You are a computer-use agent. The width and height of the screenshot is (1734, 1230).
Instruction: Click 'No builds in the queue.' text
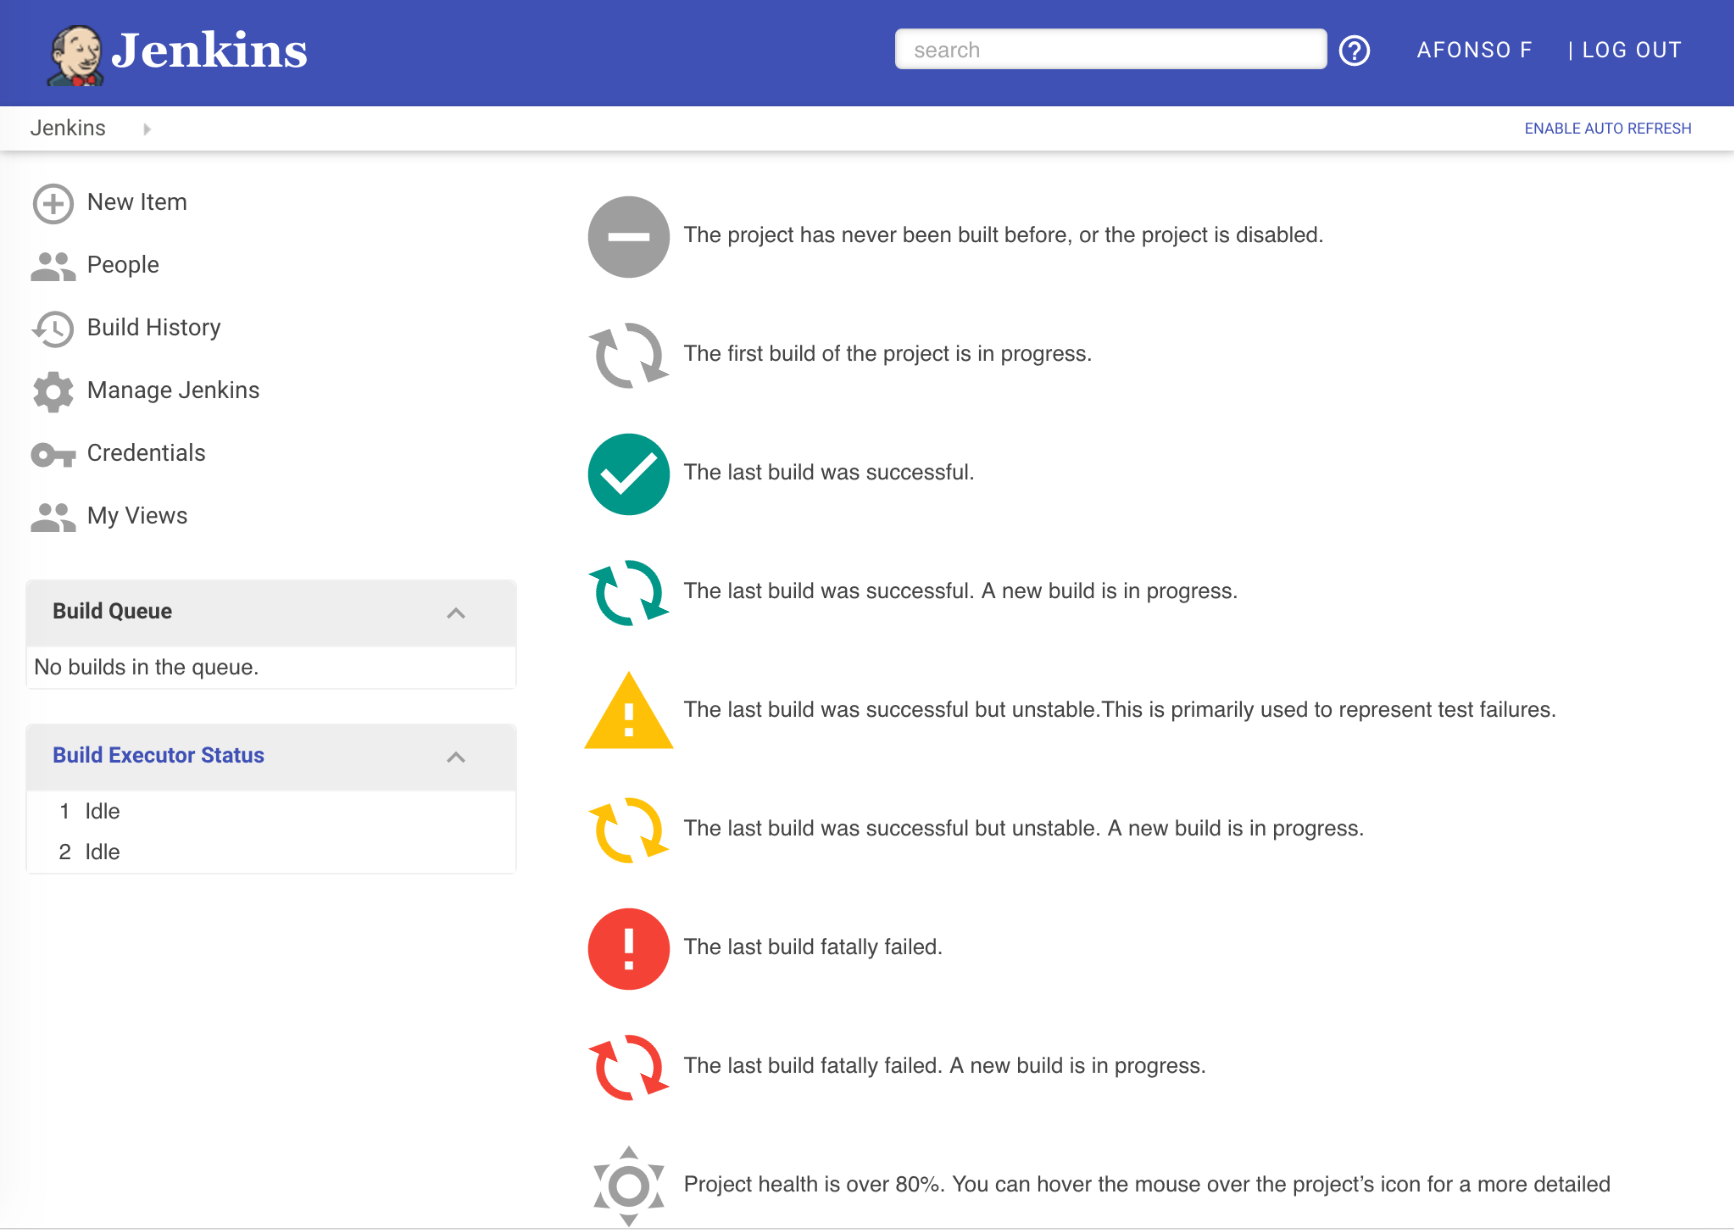click(x=146, y=667)
